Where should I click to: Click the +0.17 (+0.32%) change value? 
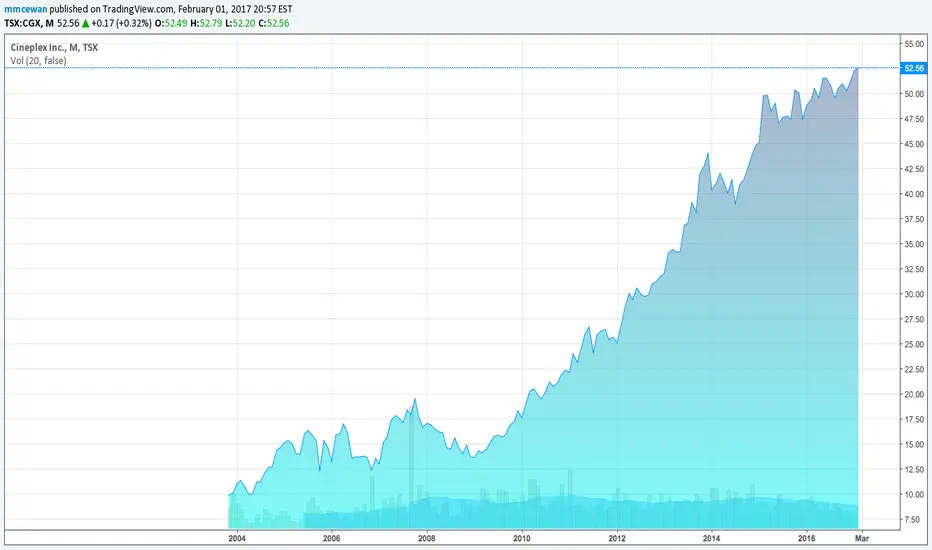121,23
